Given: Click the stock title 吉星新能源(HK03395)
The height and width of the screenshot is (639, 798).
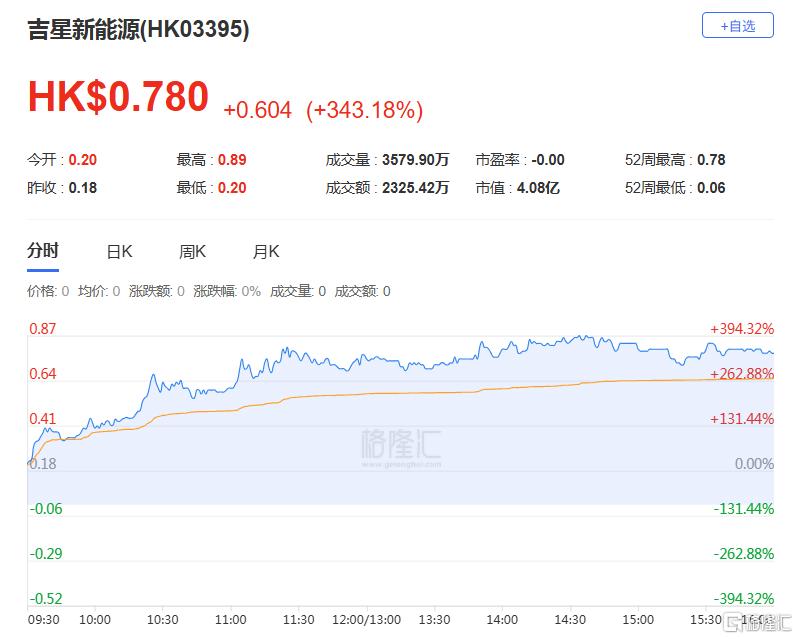Looking at the screenshot, I should (x=138, y=29).
